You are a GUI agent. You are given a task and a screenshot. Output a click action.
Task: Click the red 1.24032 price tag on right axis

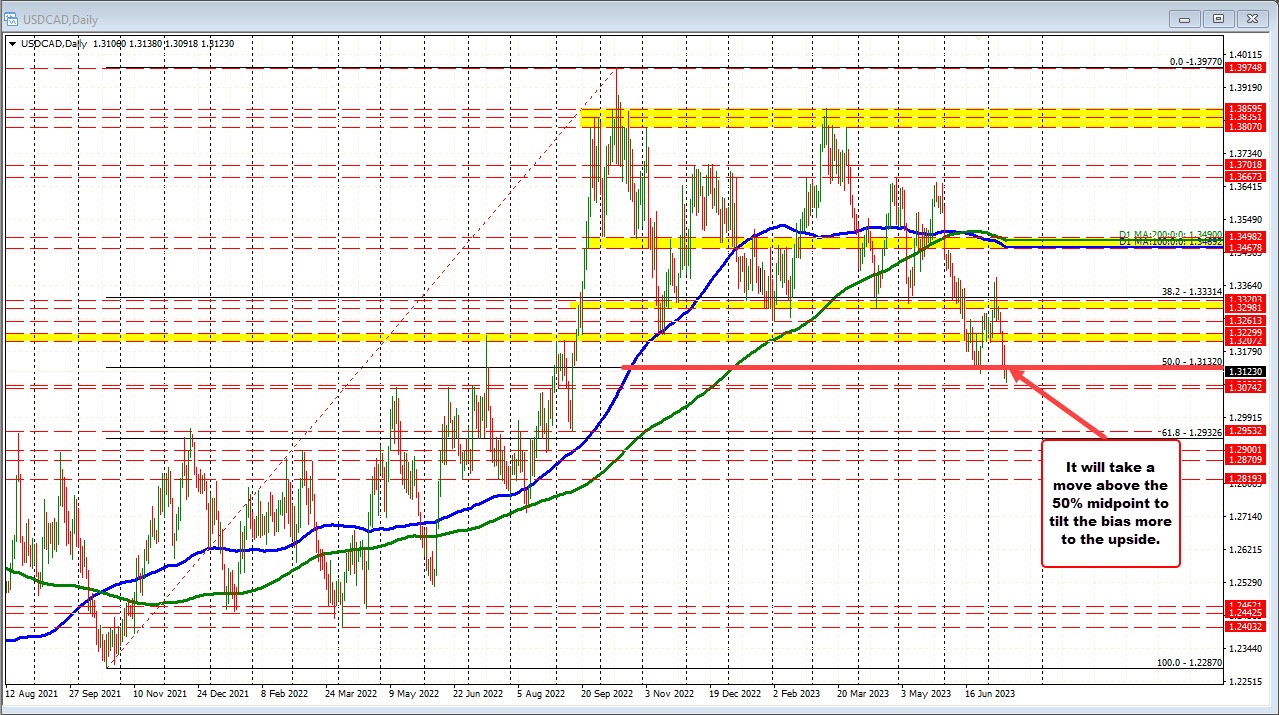1244,627
